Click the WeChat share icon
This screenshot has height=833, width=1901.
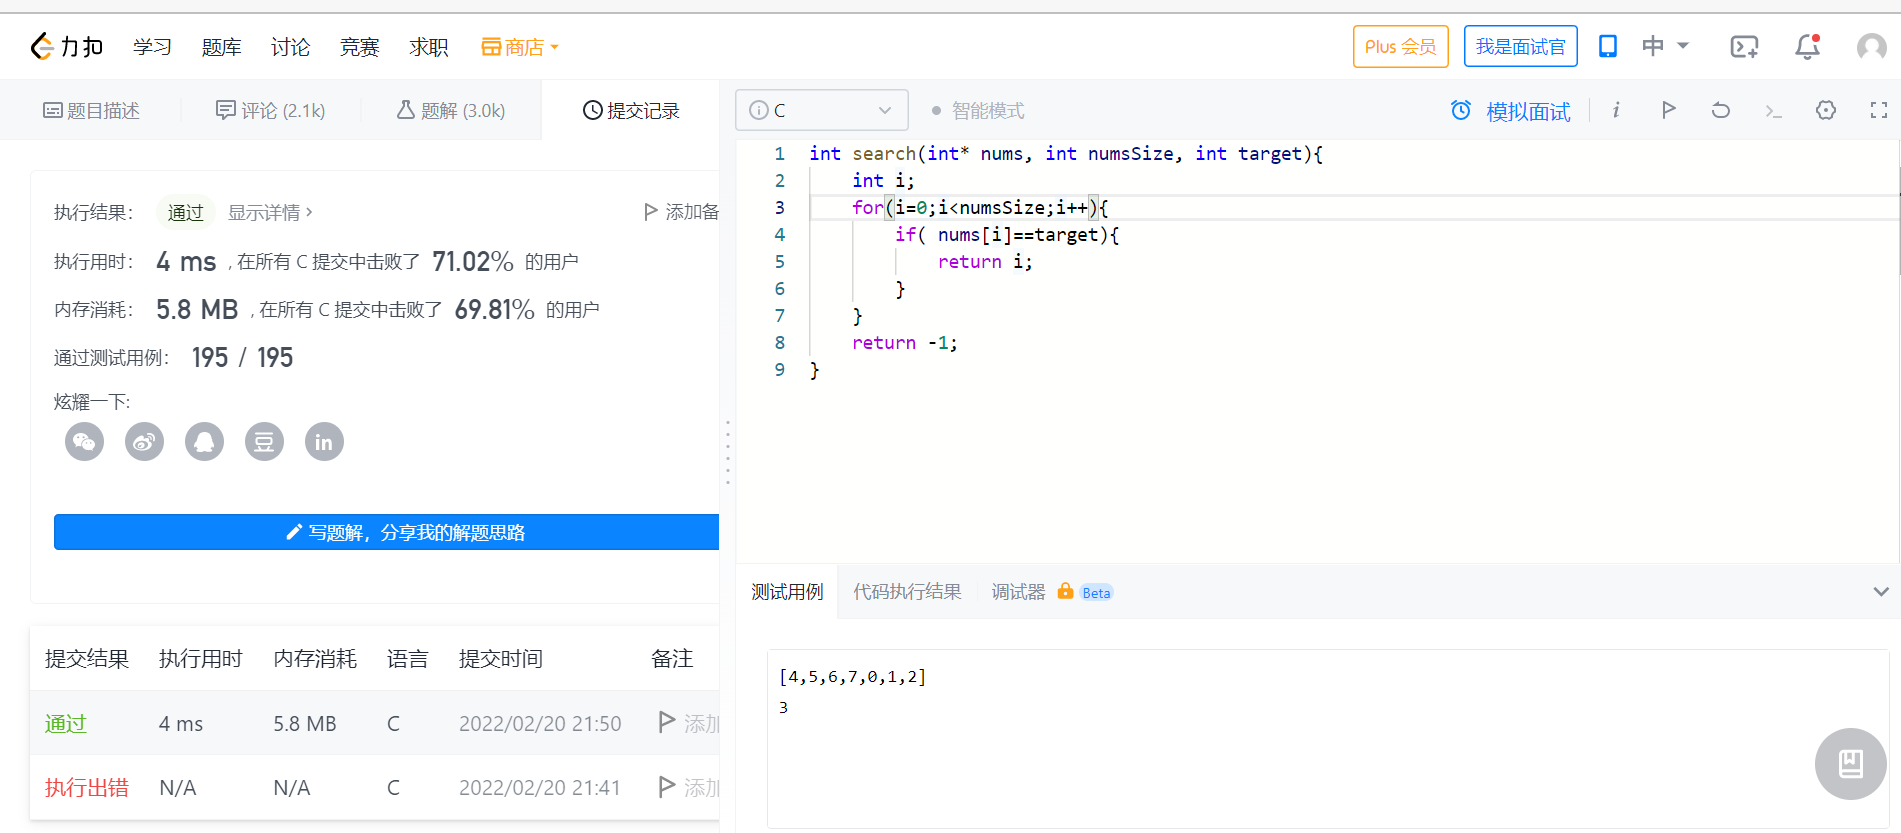coord(84,442)
